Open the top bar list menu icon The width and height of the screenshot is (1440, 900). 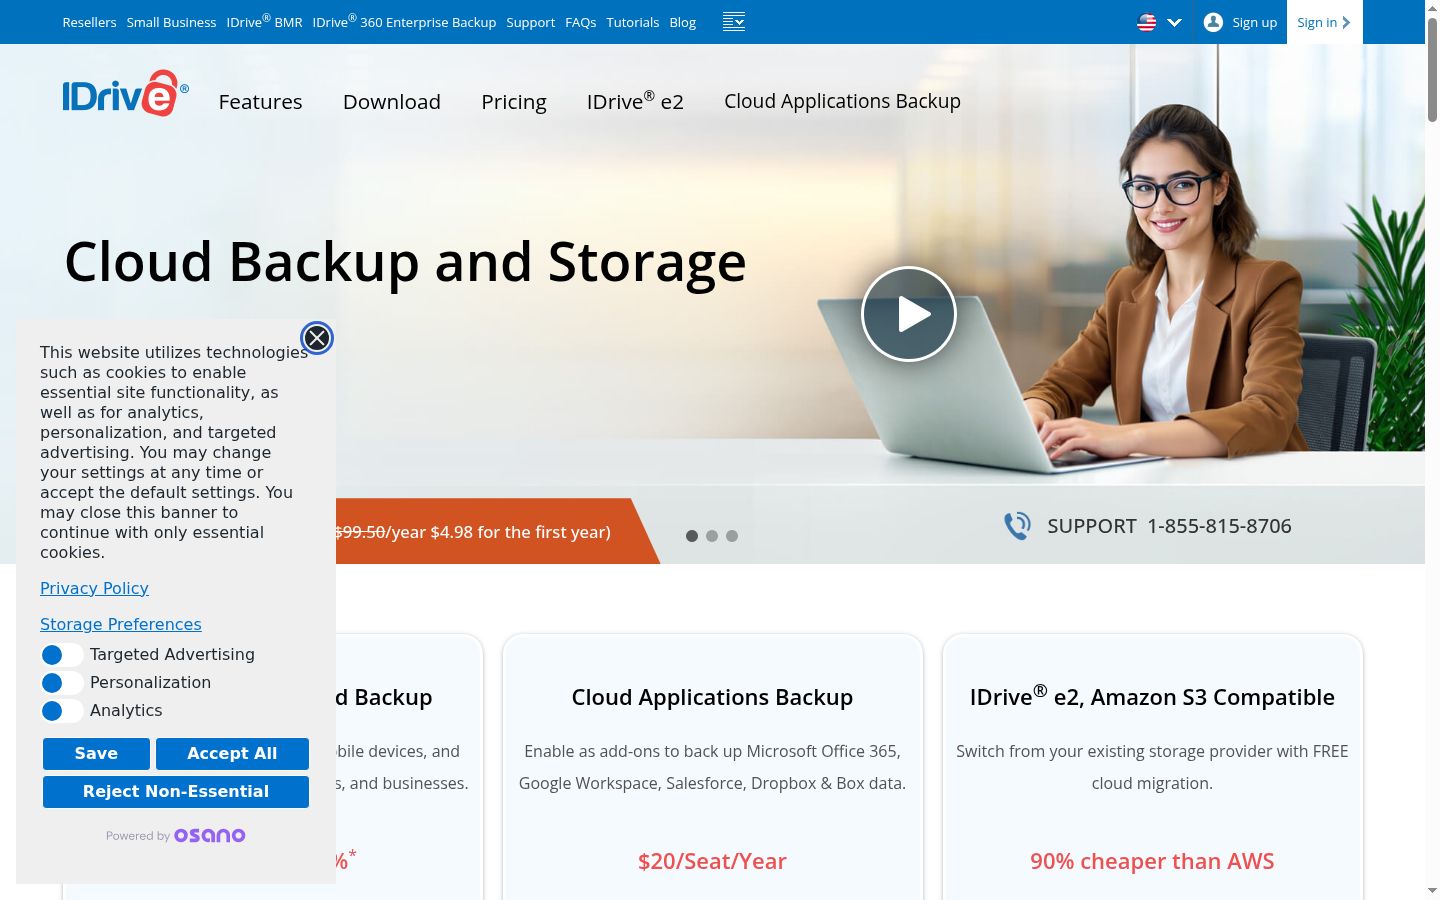(734, 22)
